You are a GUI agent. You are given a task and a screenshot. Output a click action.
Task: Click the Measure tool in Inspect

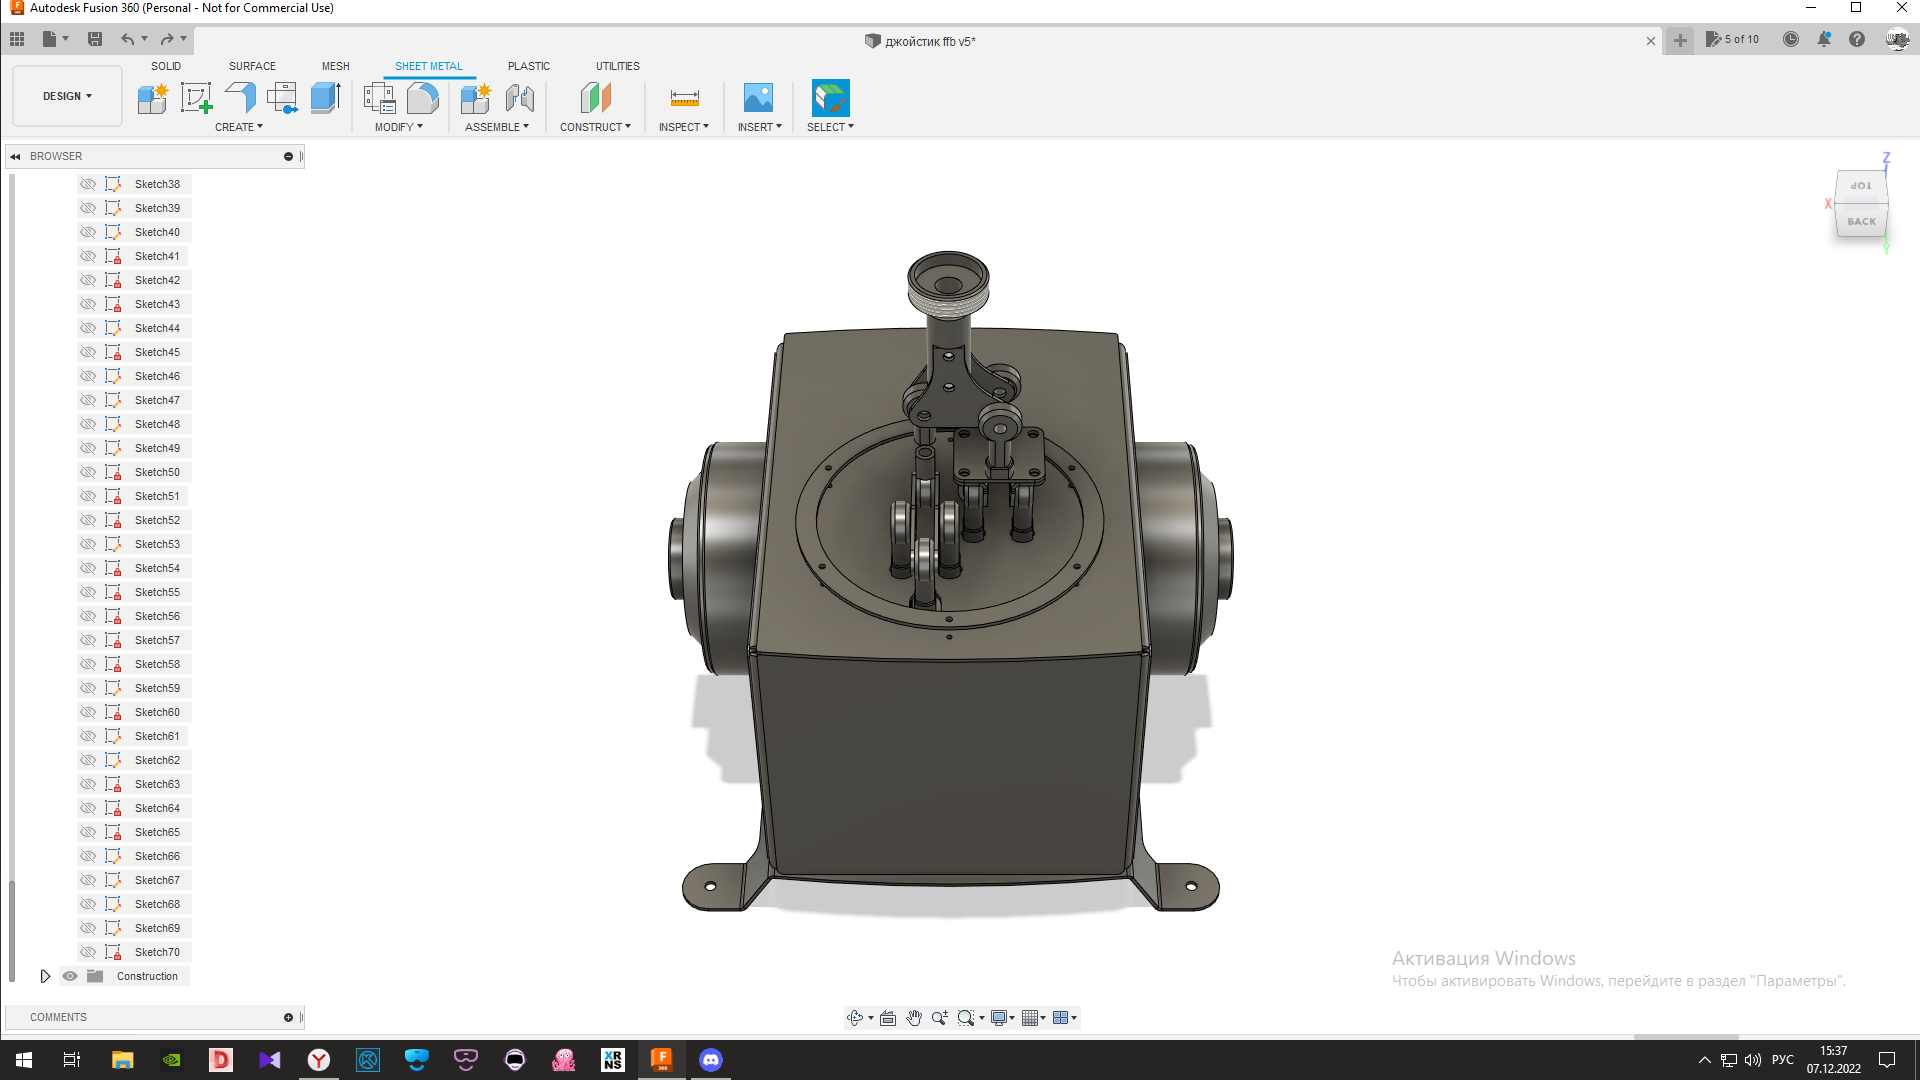(684, 98)
